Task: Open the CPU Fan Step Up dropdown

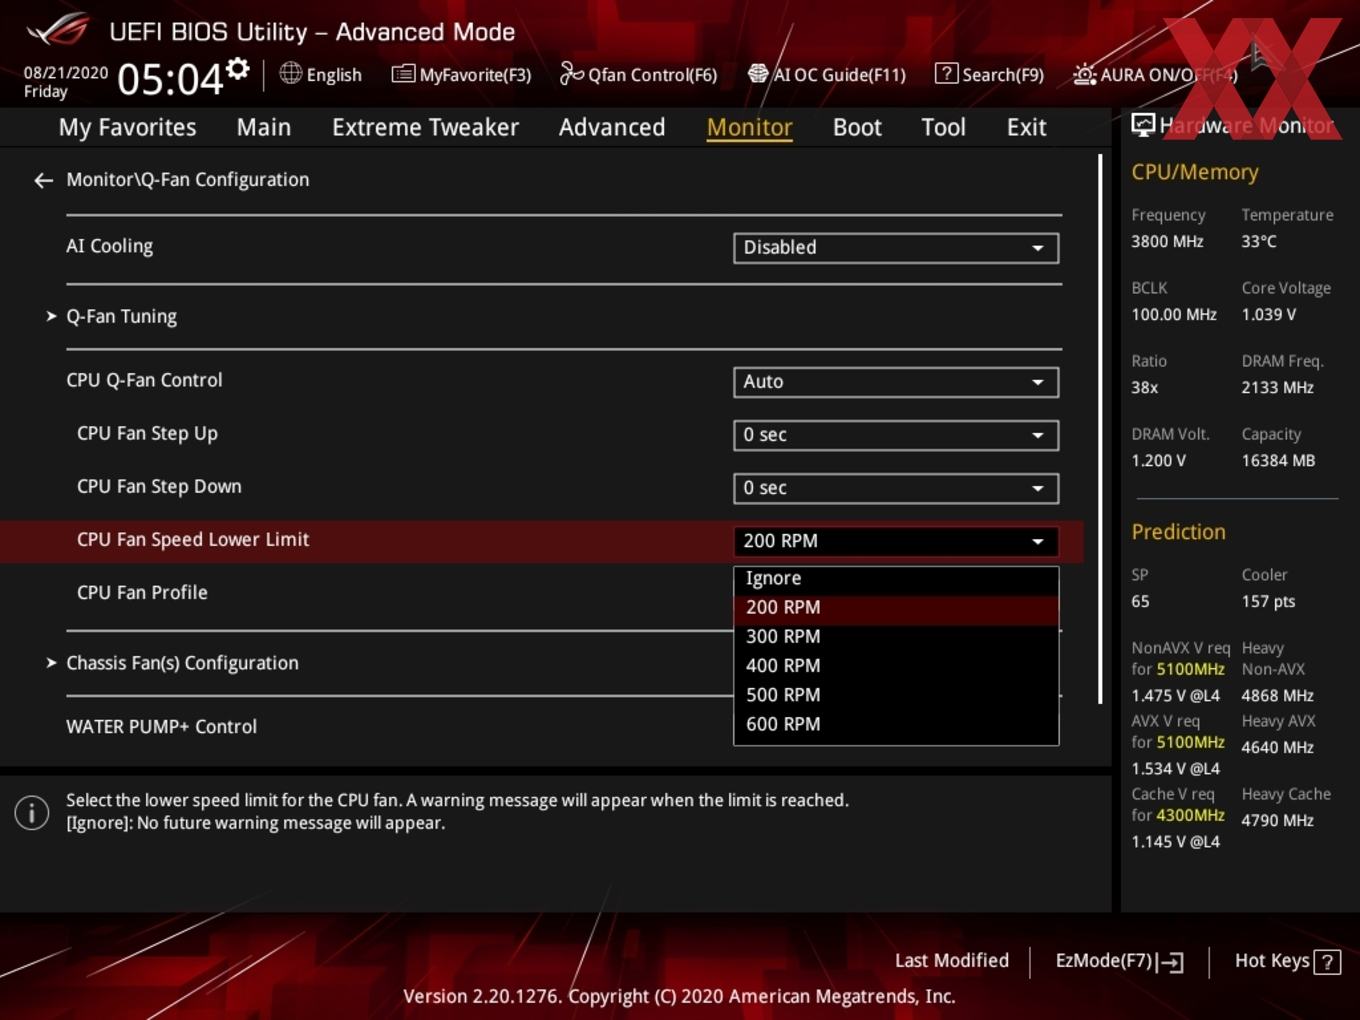Action: 896,435
